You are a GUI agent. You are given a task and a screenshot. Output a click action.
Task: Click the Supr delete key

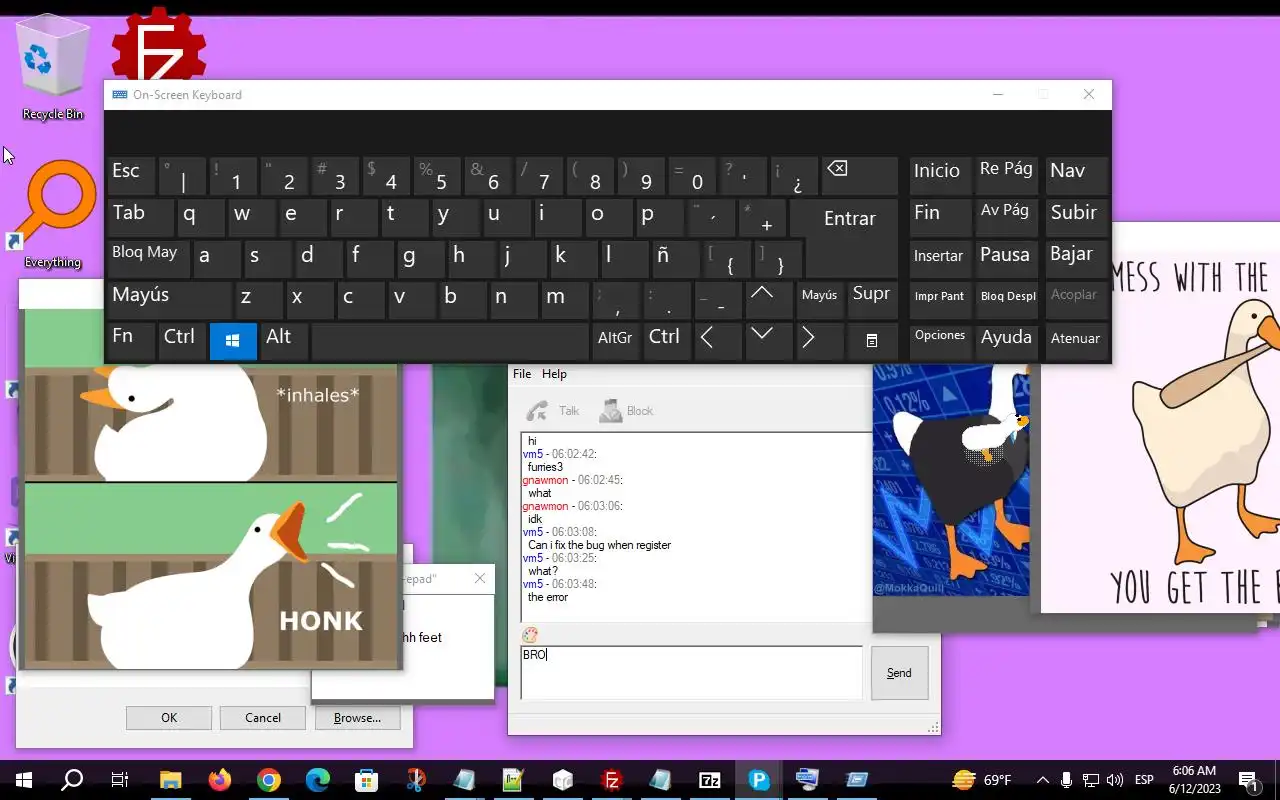(x=871, y=298)
